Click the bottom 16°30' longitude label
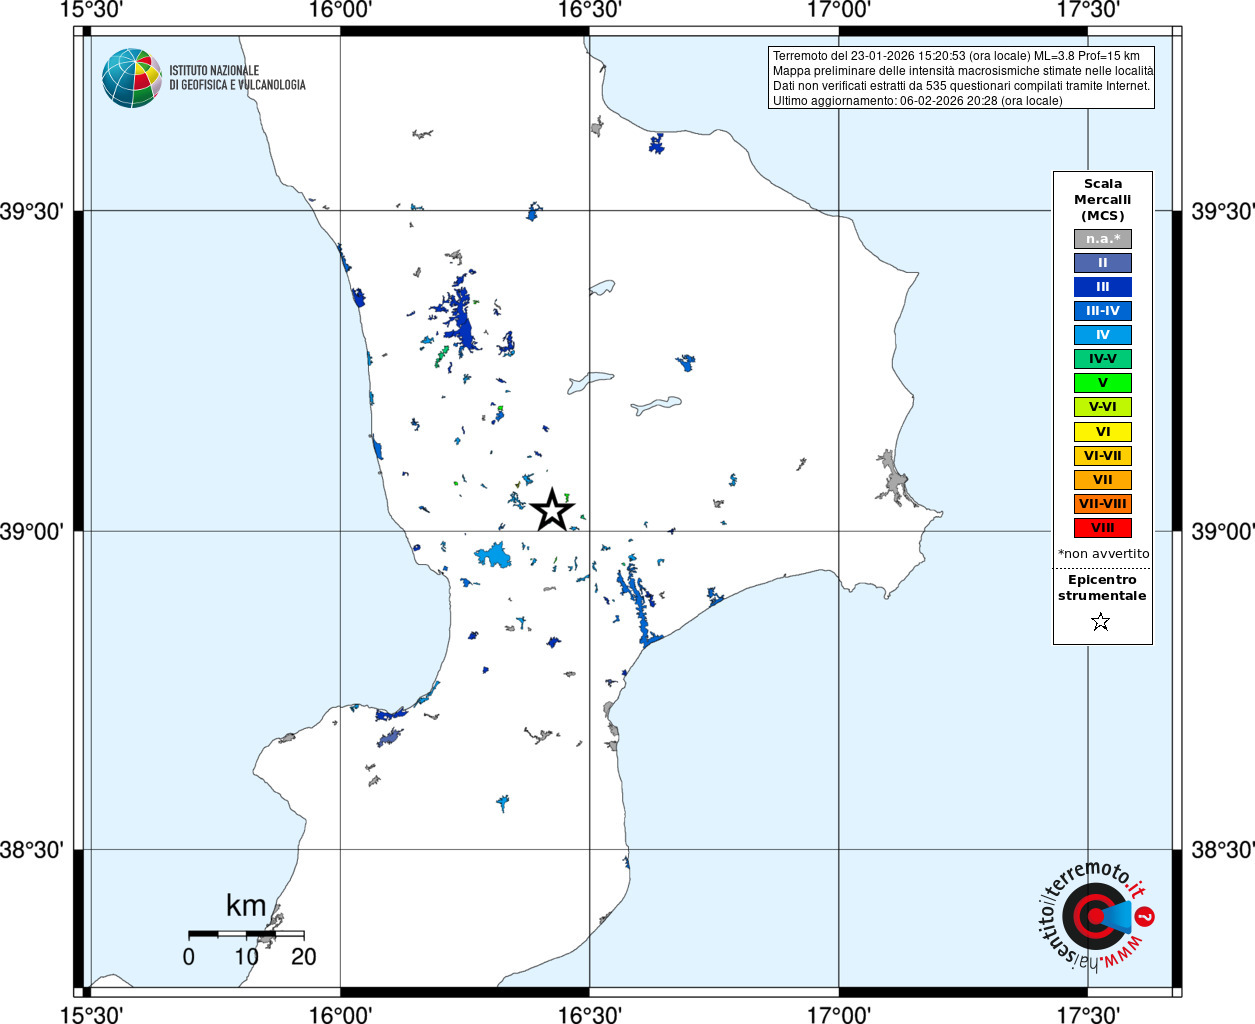1255x1024 pixels. (x=589, y=1015)
